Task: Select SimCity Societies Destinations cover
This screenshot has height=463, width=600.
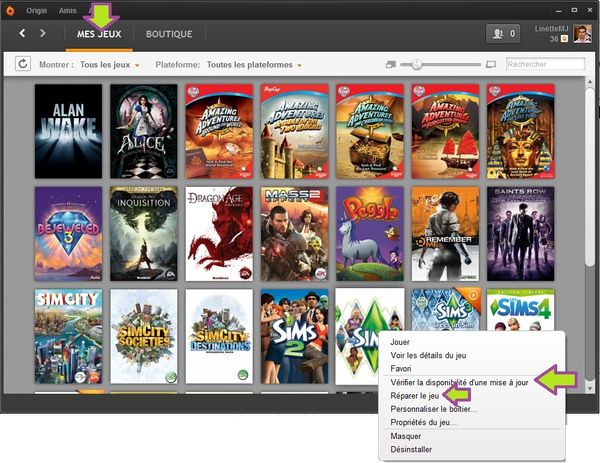Action: pyautogui.click(x=219, y=336)
